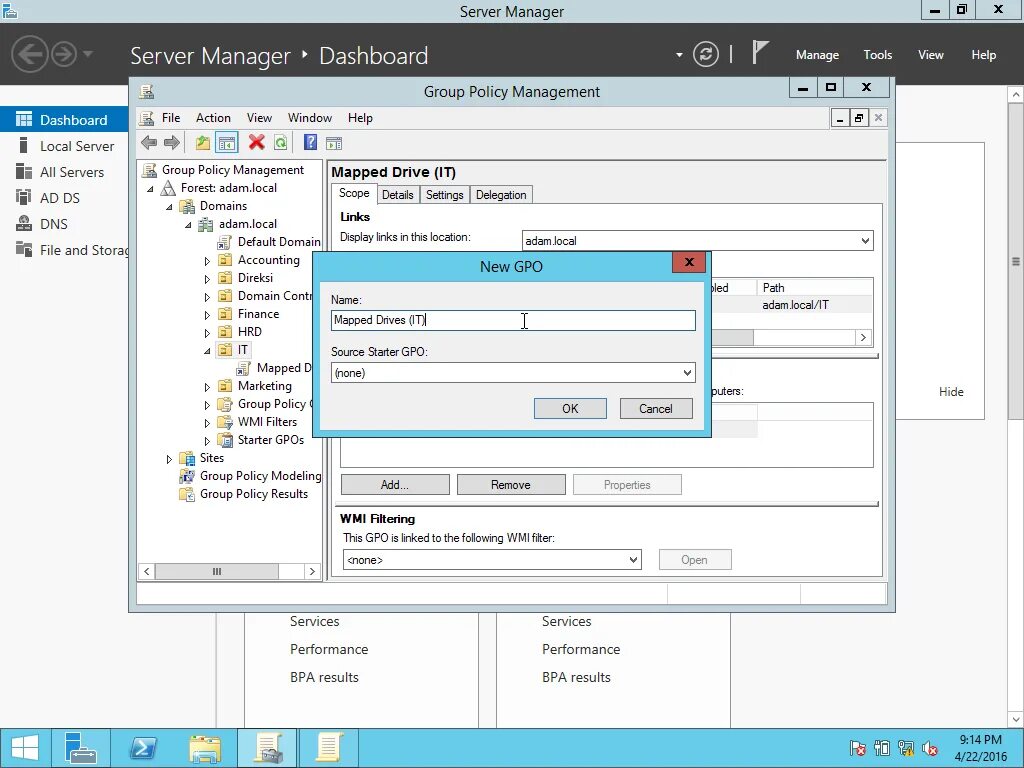Collapse the IT OU node
Image resolution: width=1024 pixels, height=768 pixels.
207,351
